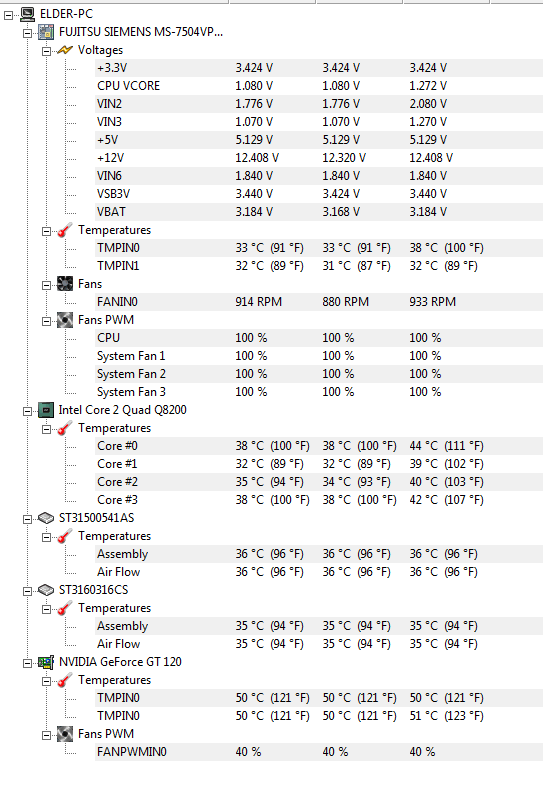Image resolution: width=543 pixels, height=788 pixels.
Task: Click the 12.320 V value
Action: [344, 158]
